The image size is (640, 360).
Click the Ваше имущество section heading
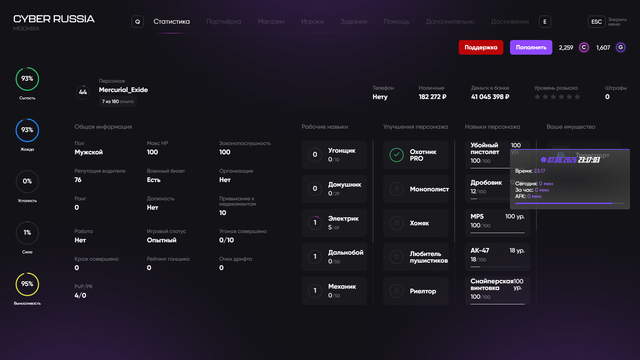point(571,127)
